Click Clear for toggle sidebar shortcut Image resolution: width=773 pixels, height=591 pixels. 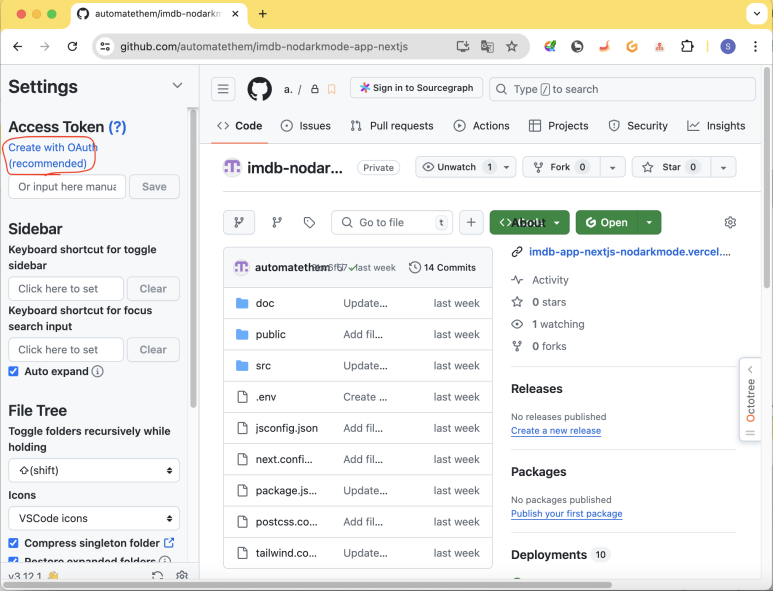click(x=153, y=288)
